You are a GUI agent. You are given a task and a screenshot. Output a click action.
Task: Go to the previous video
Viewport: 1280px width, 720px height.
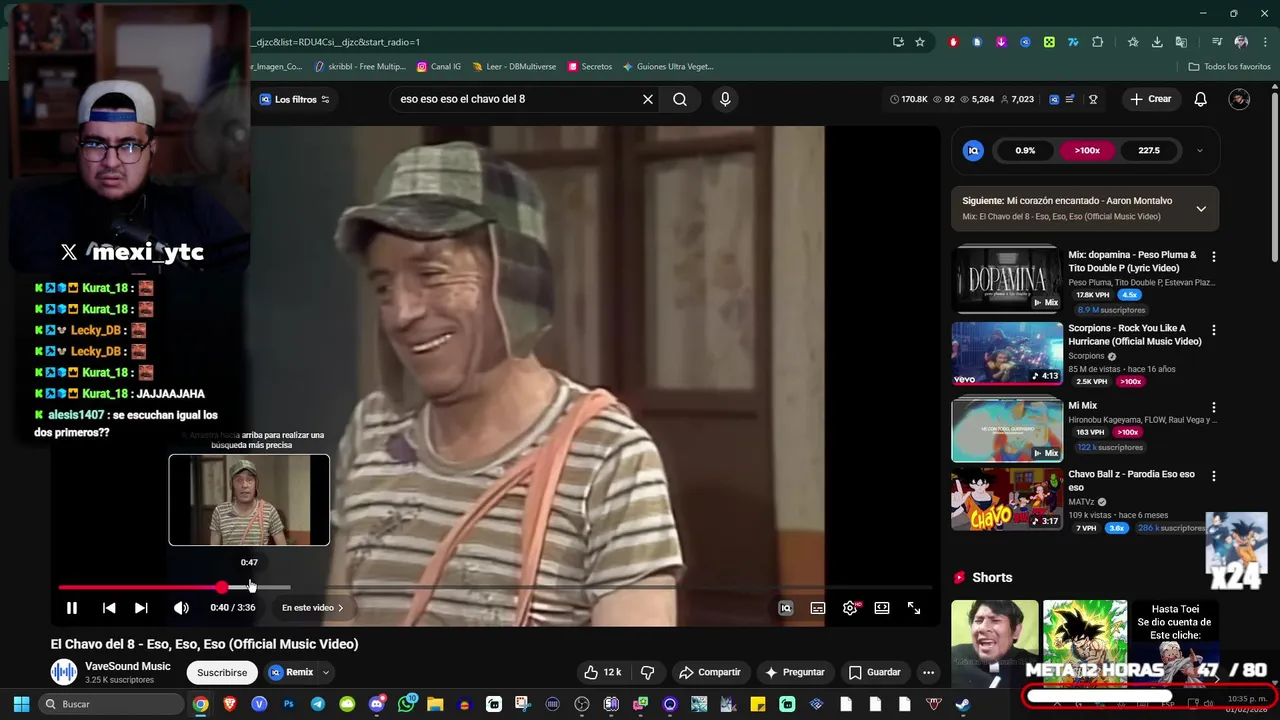click(109, 608)
